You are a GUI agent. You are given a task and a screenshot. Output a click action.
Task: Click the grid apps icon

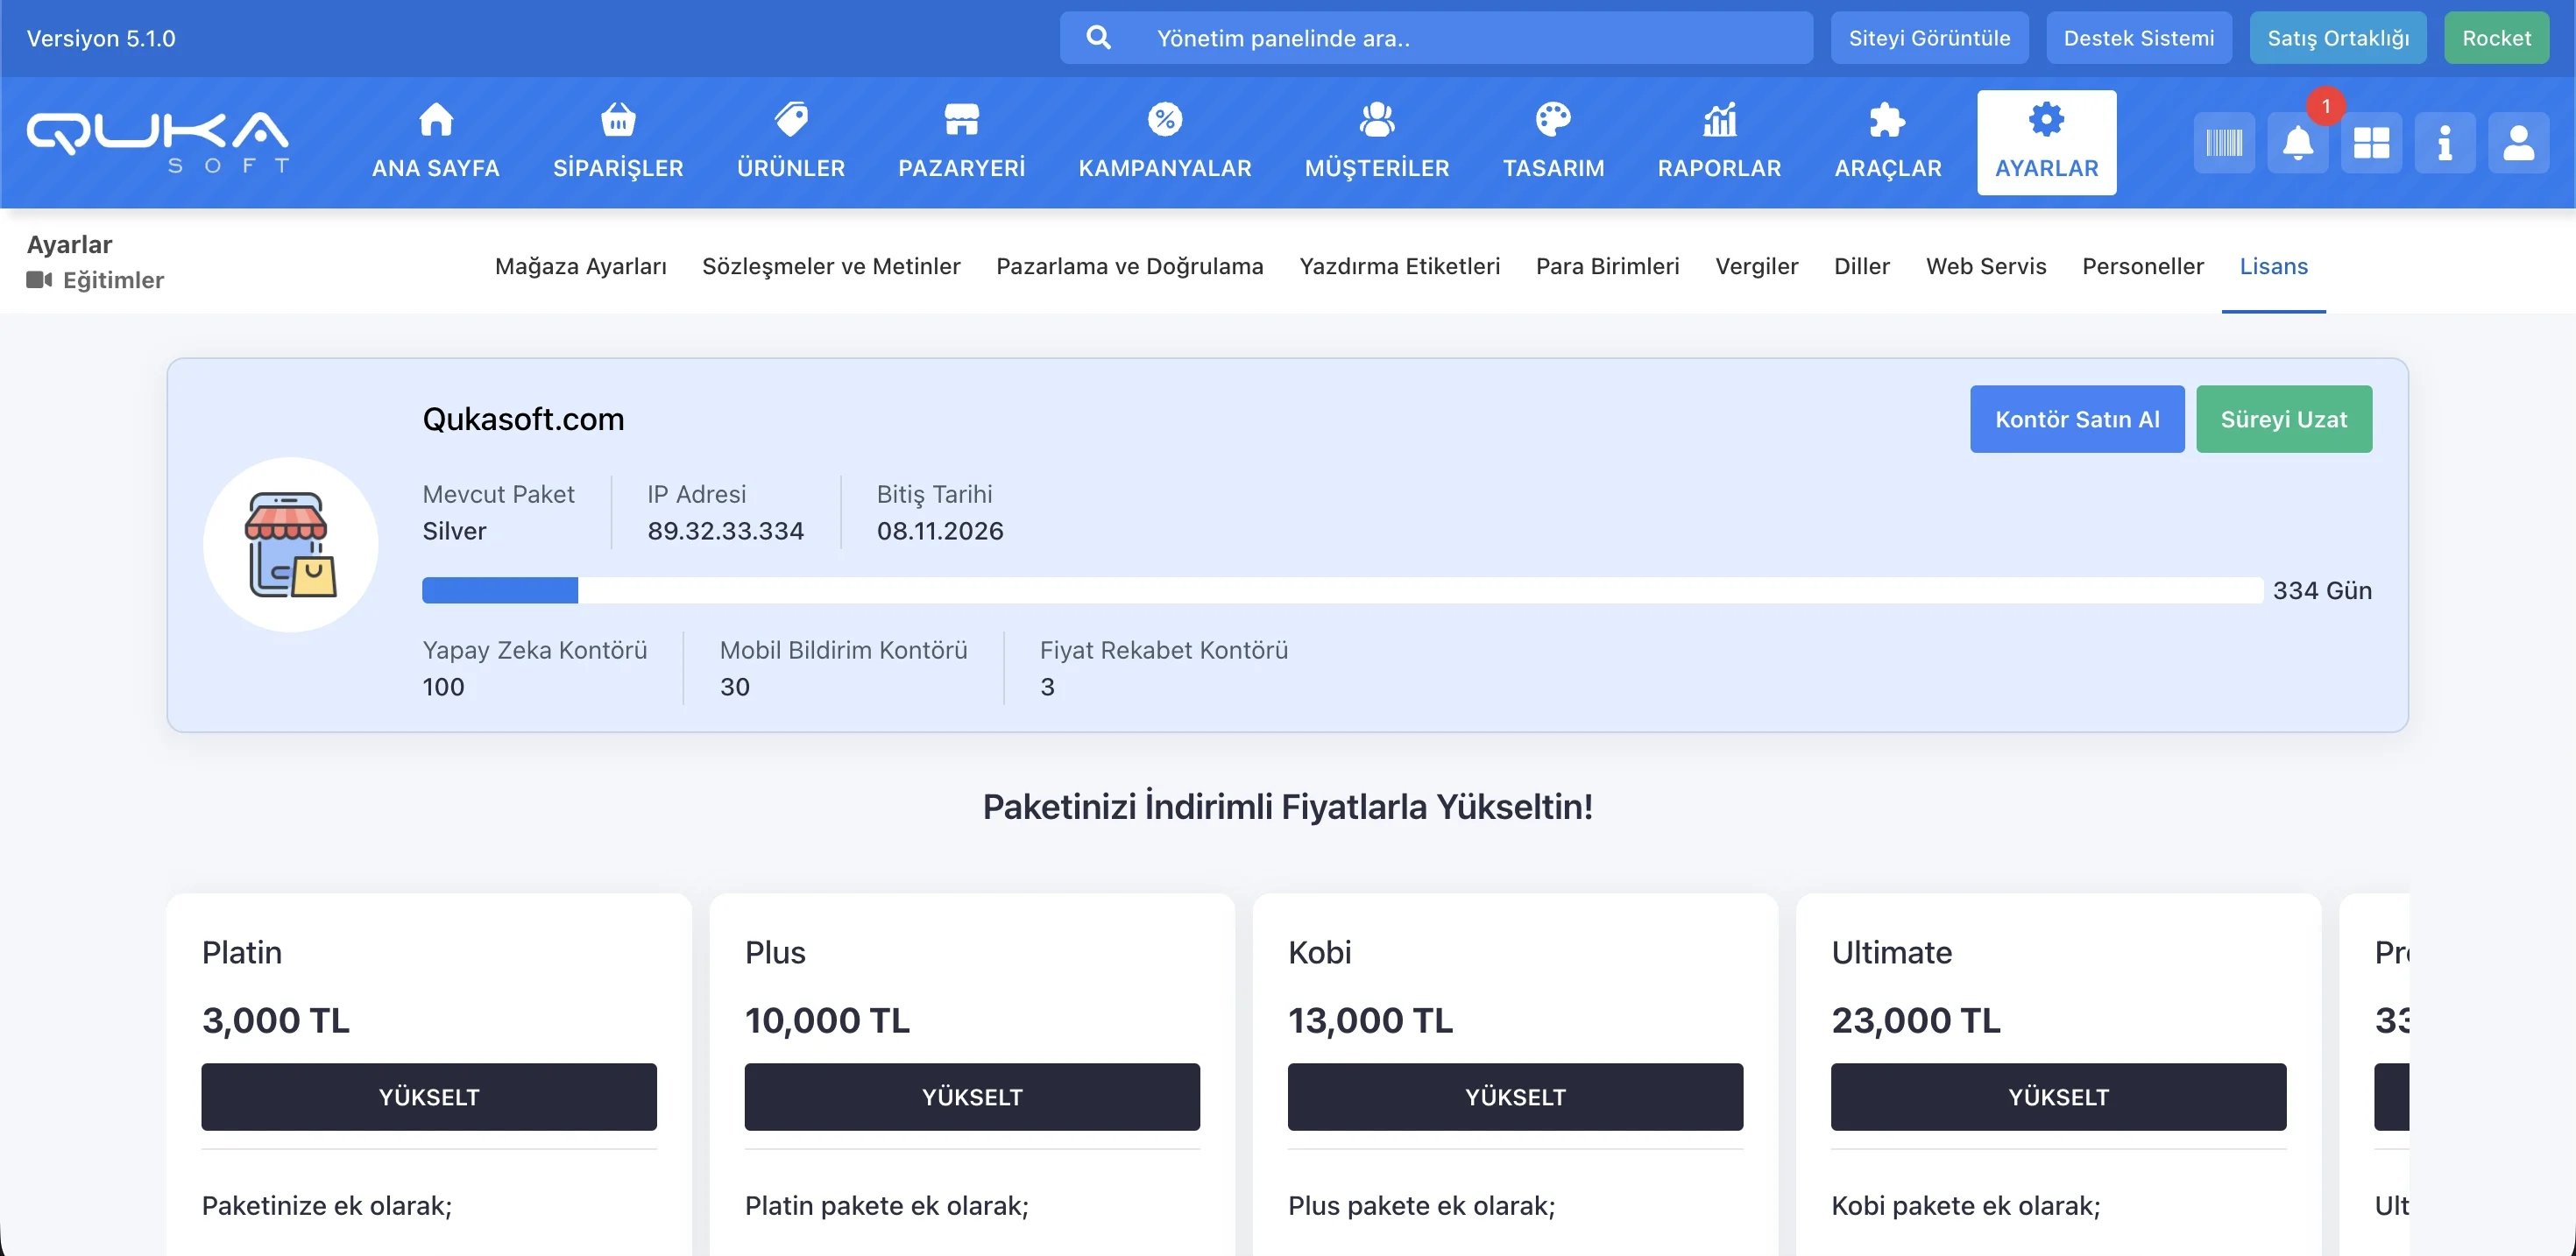[x=2371, y=143]
